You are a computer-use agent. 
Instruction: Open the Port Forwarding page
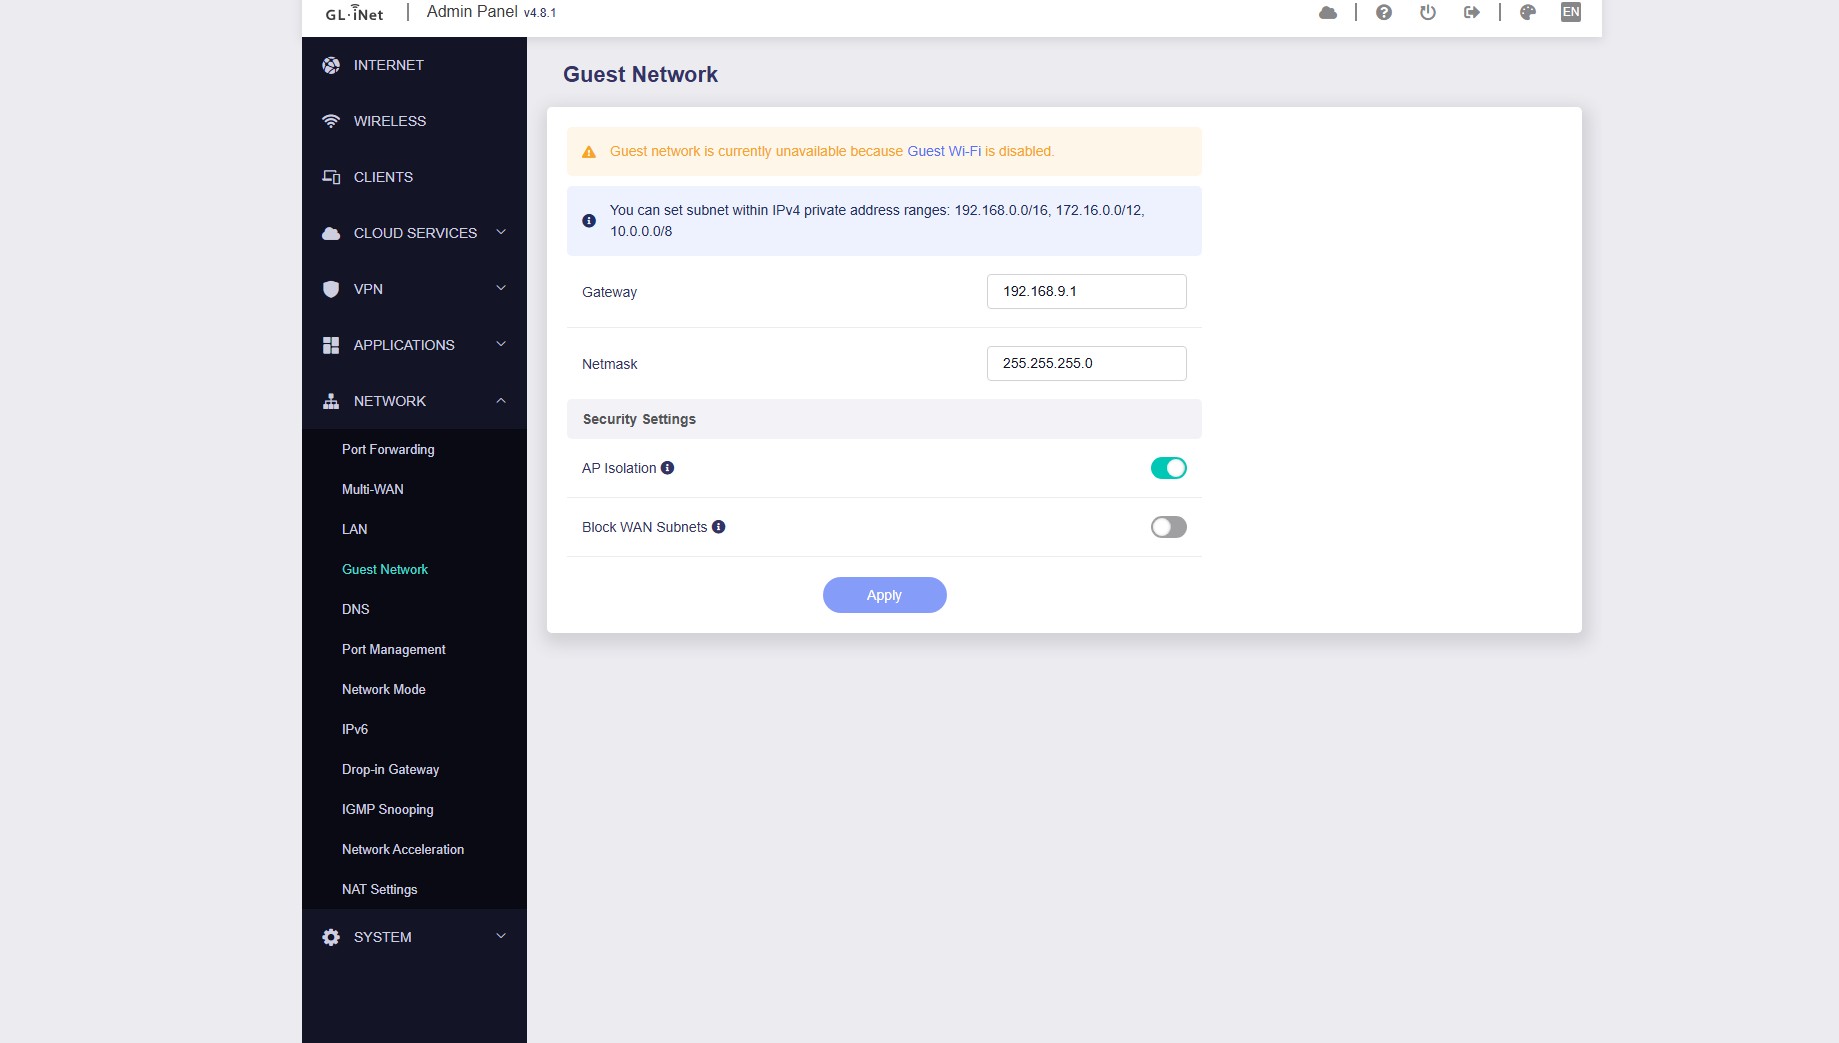click(388, 449)
